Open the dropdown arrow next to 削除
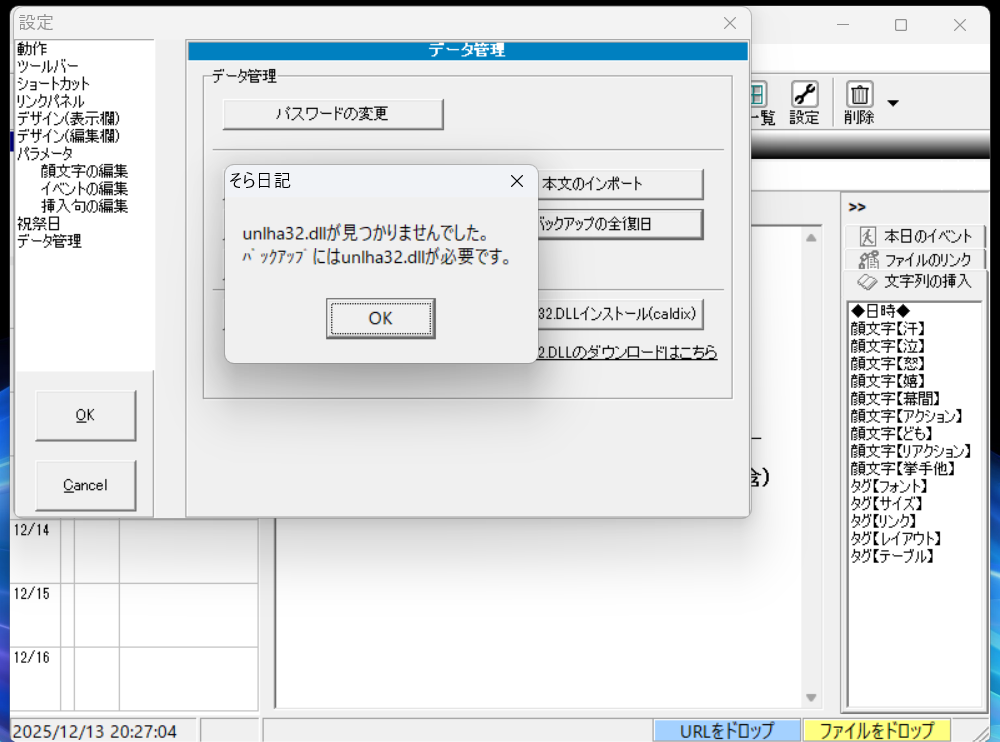 pyautogui.click(x=893, y=103)
